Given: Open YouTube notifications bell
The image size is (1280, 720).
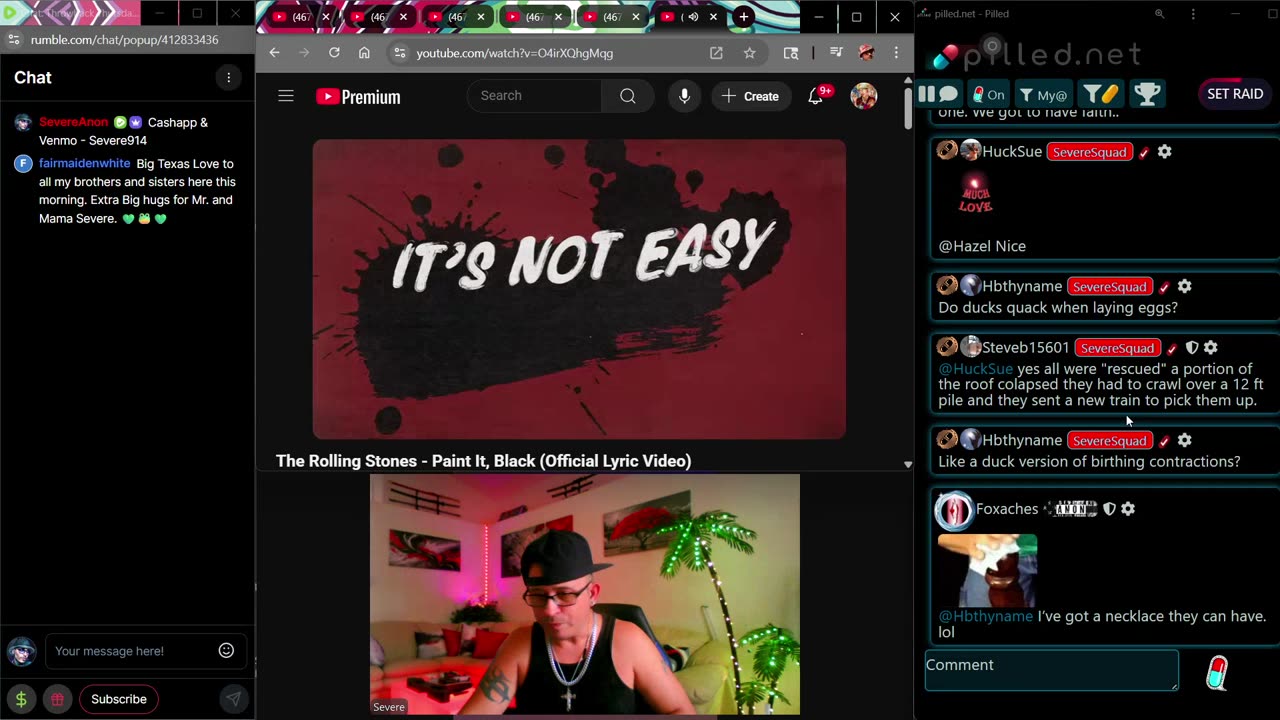Looking at the screenshot, I should click(x=816, y=96).
